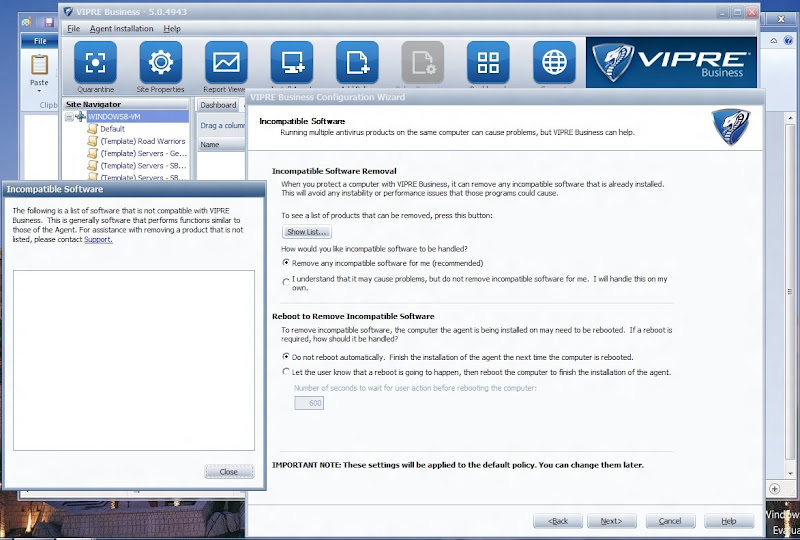Click the Default policy scroll icon

pos(92,129)
